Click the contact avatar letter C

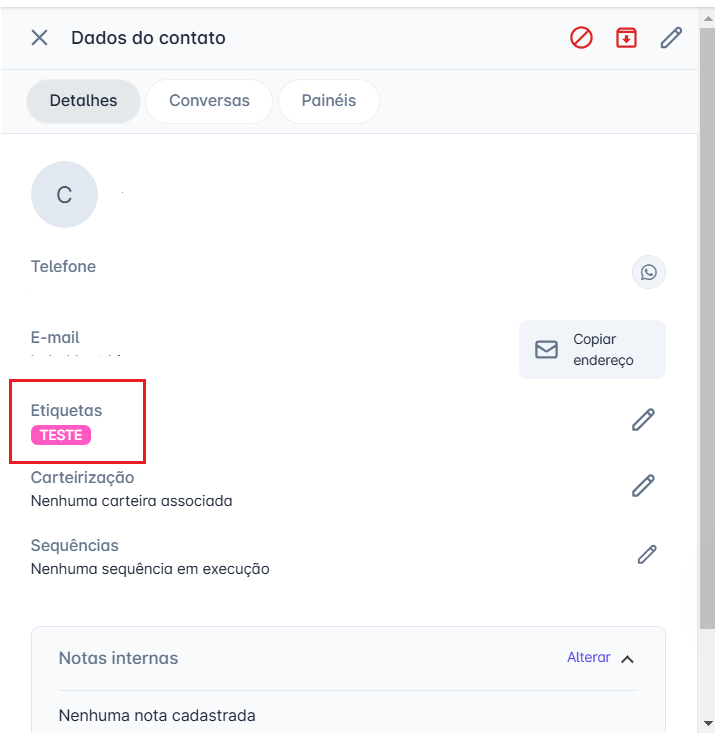point(64,195)
